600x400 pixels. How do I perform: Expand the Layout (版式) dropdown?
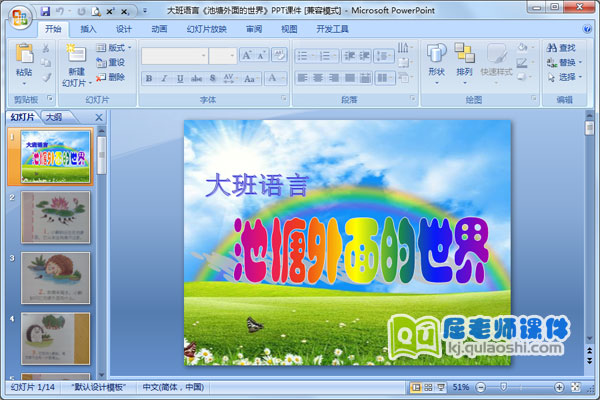[116, 48]
